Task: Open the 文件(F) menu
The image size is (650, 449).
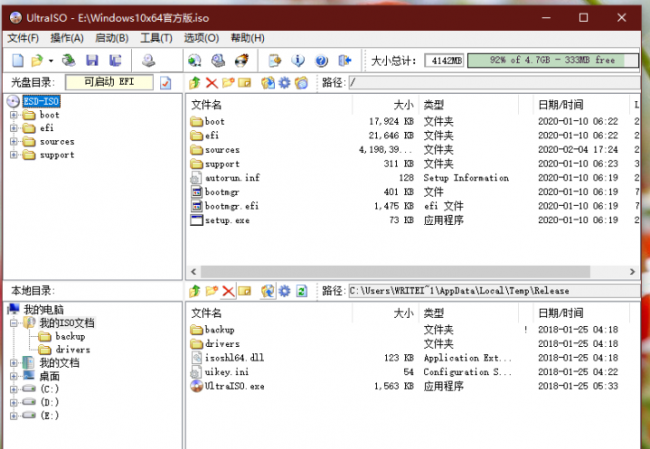Action: click(23, 39)
